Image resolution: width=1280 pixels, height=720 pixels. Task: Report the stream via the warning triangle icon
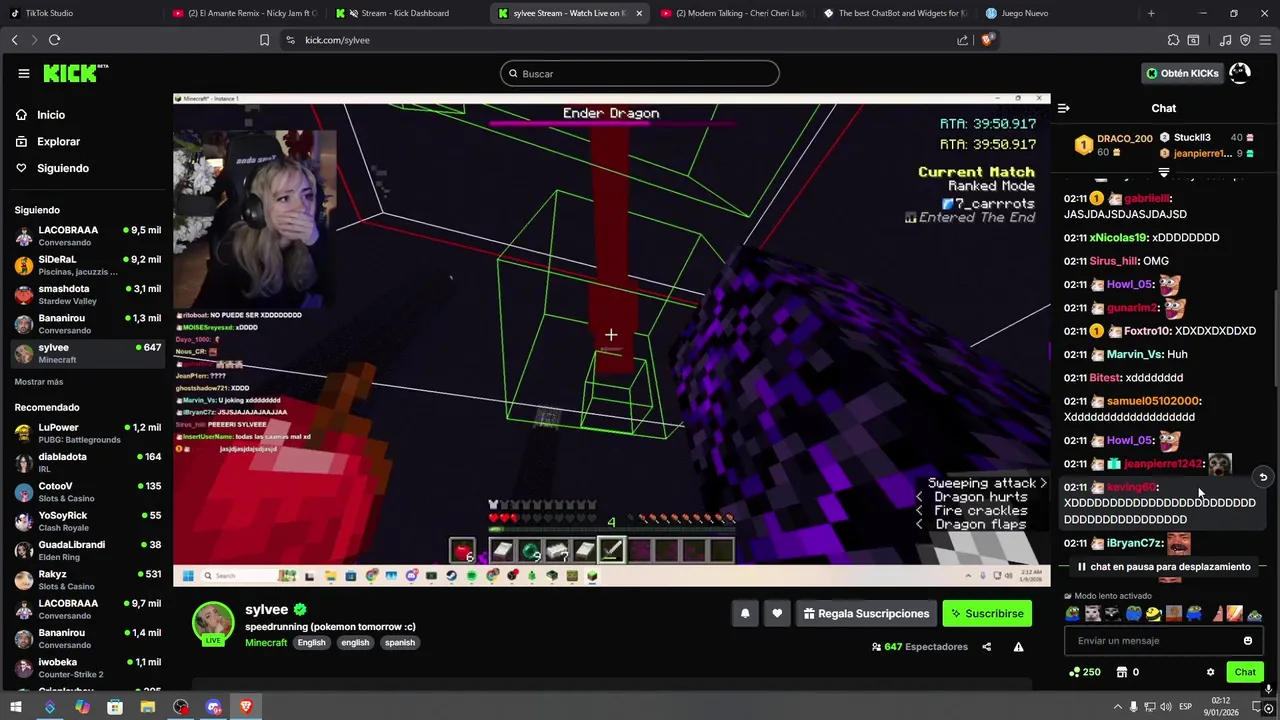(1018, 647)
